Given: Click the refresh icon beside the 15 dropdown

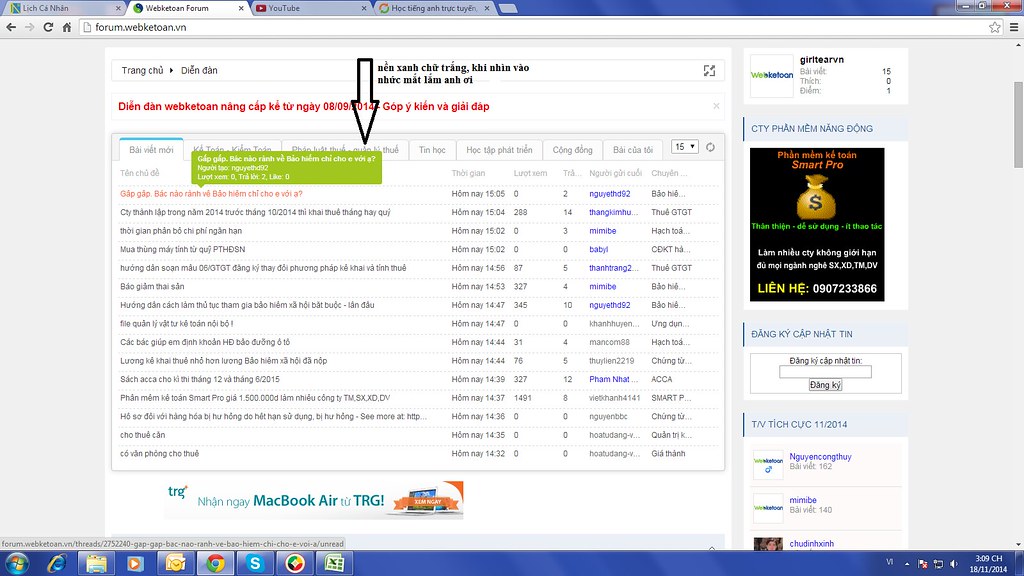Looking at the screenshot, I should click(710, 147).
